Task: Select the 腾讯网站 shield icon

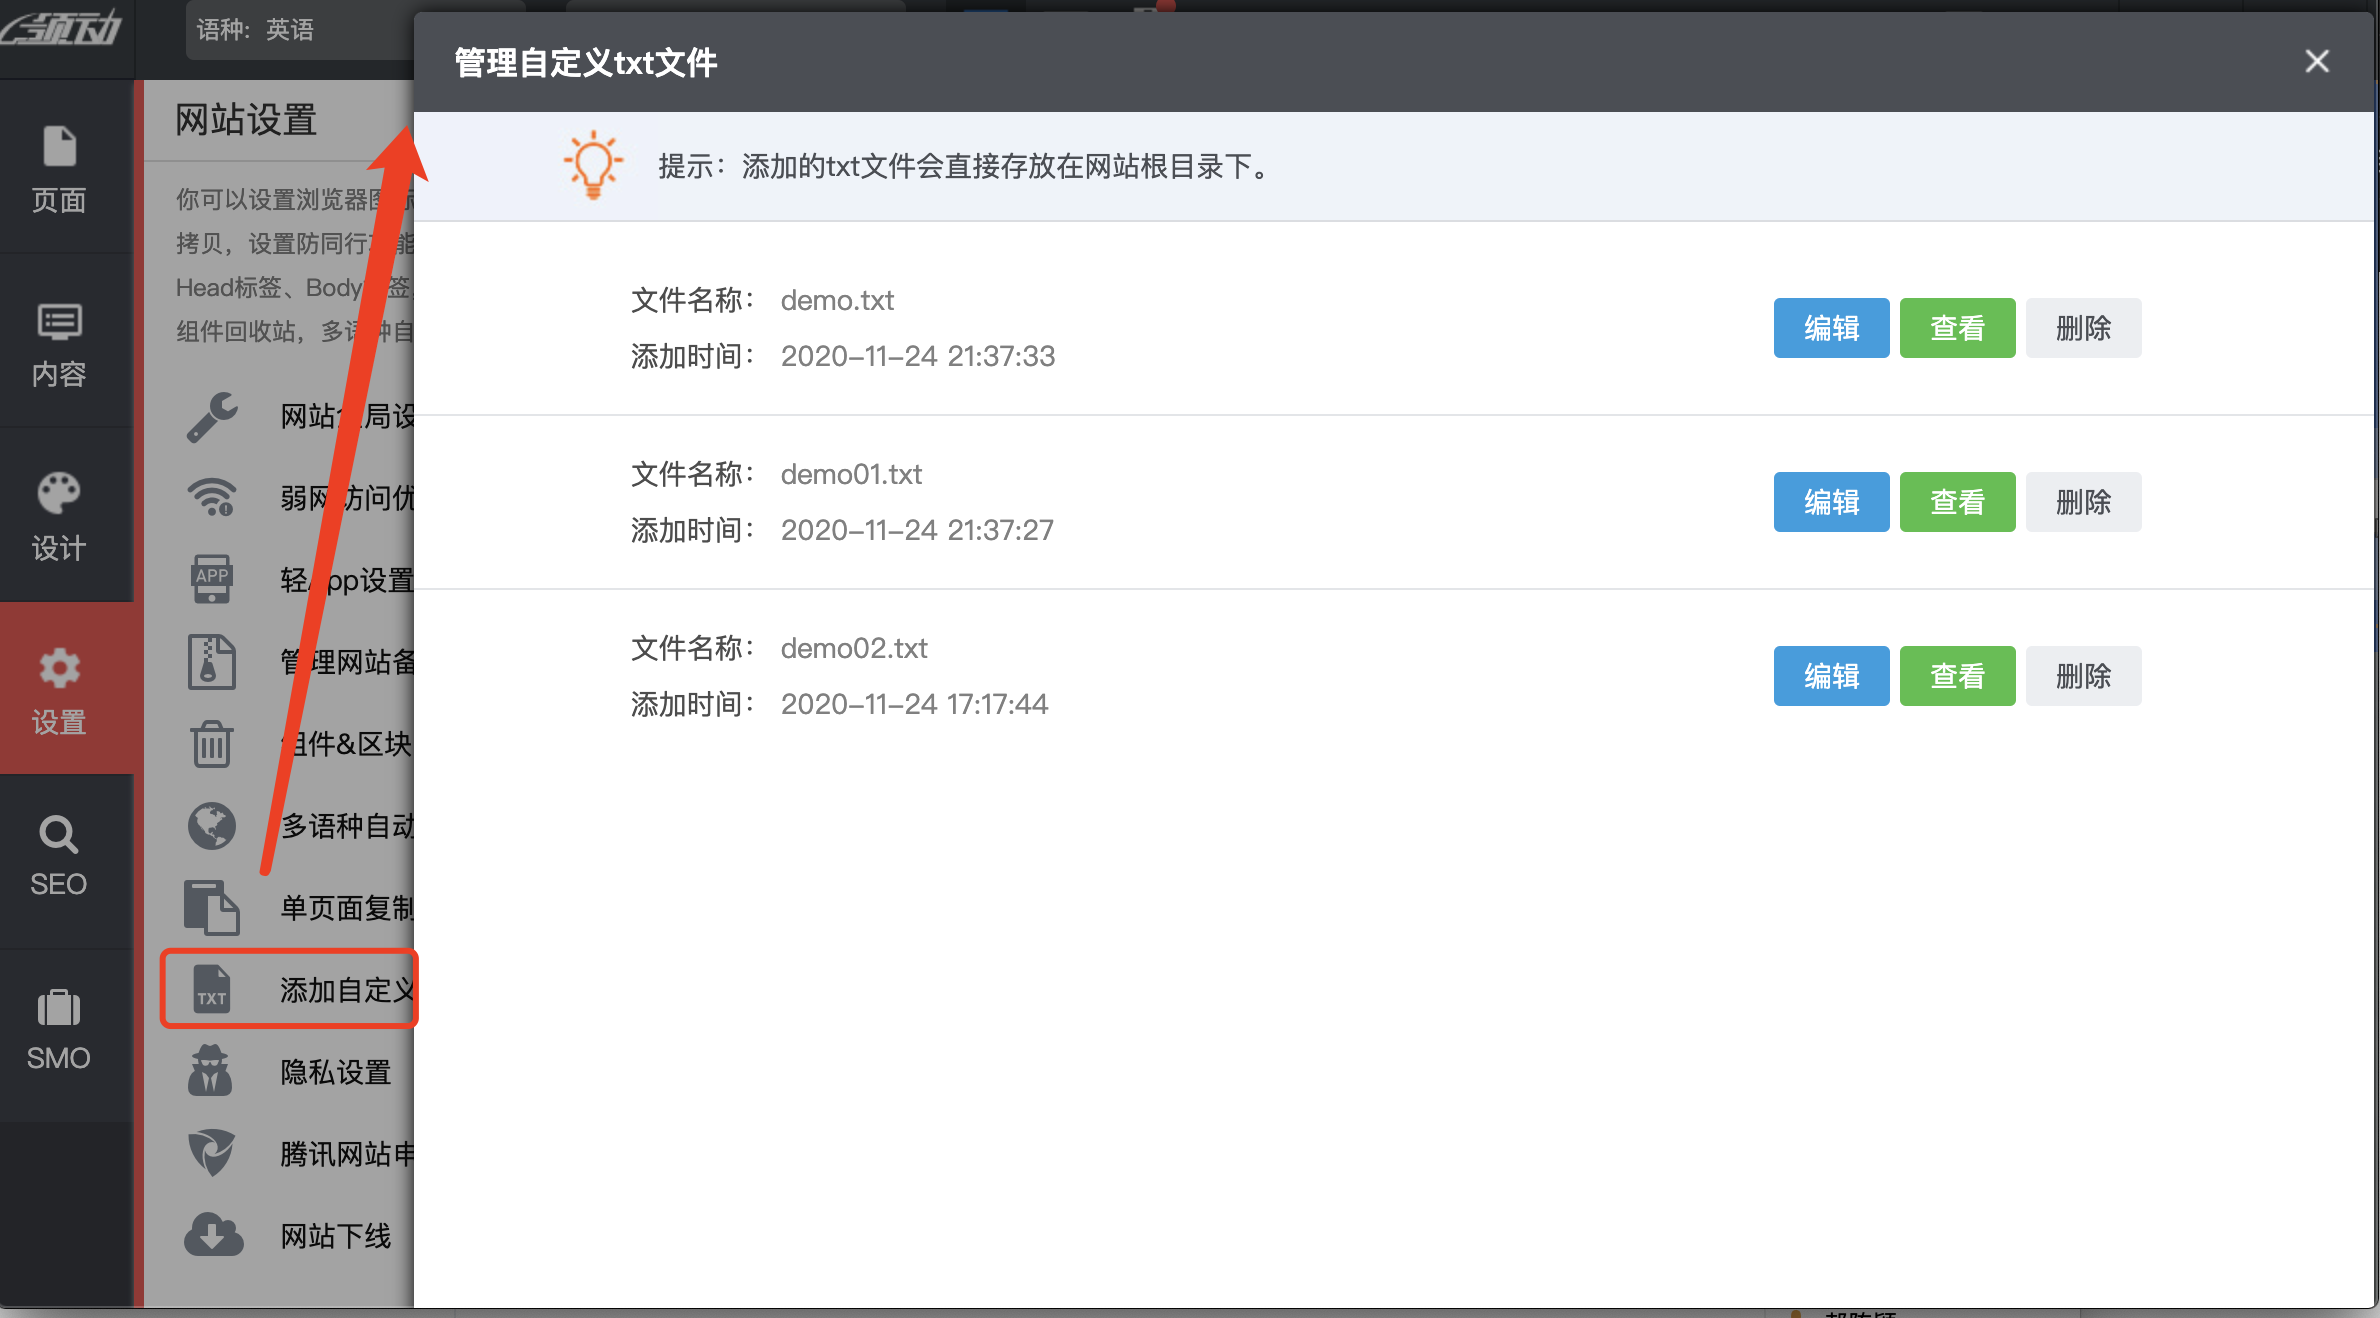Action: (x=211, y=1153)
